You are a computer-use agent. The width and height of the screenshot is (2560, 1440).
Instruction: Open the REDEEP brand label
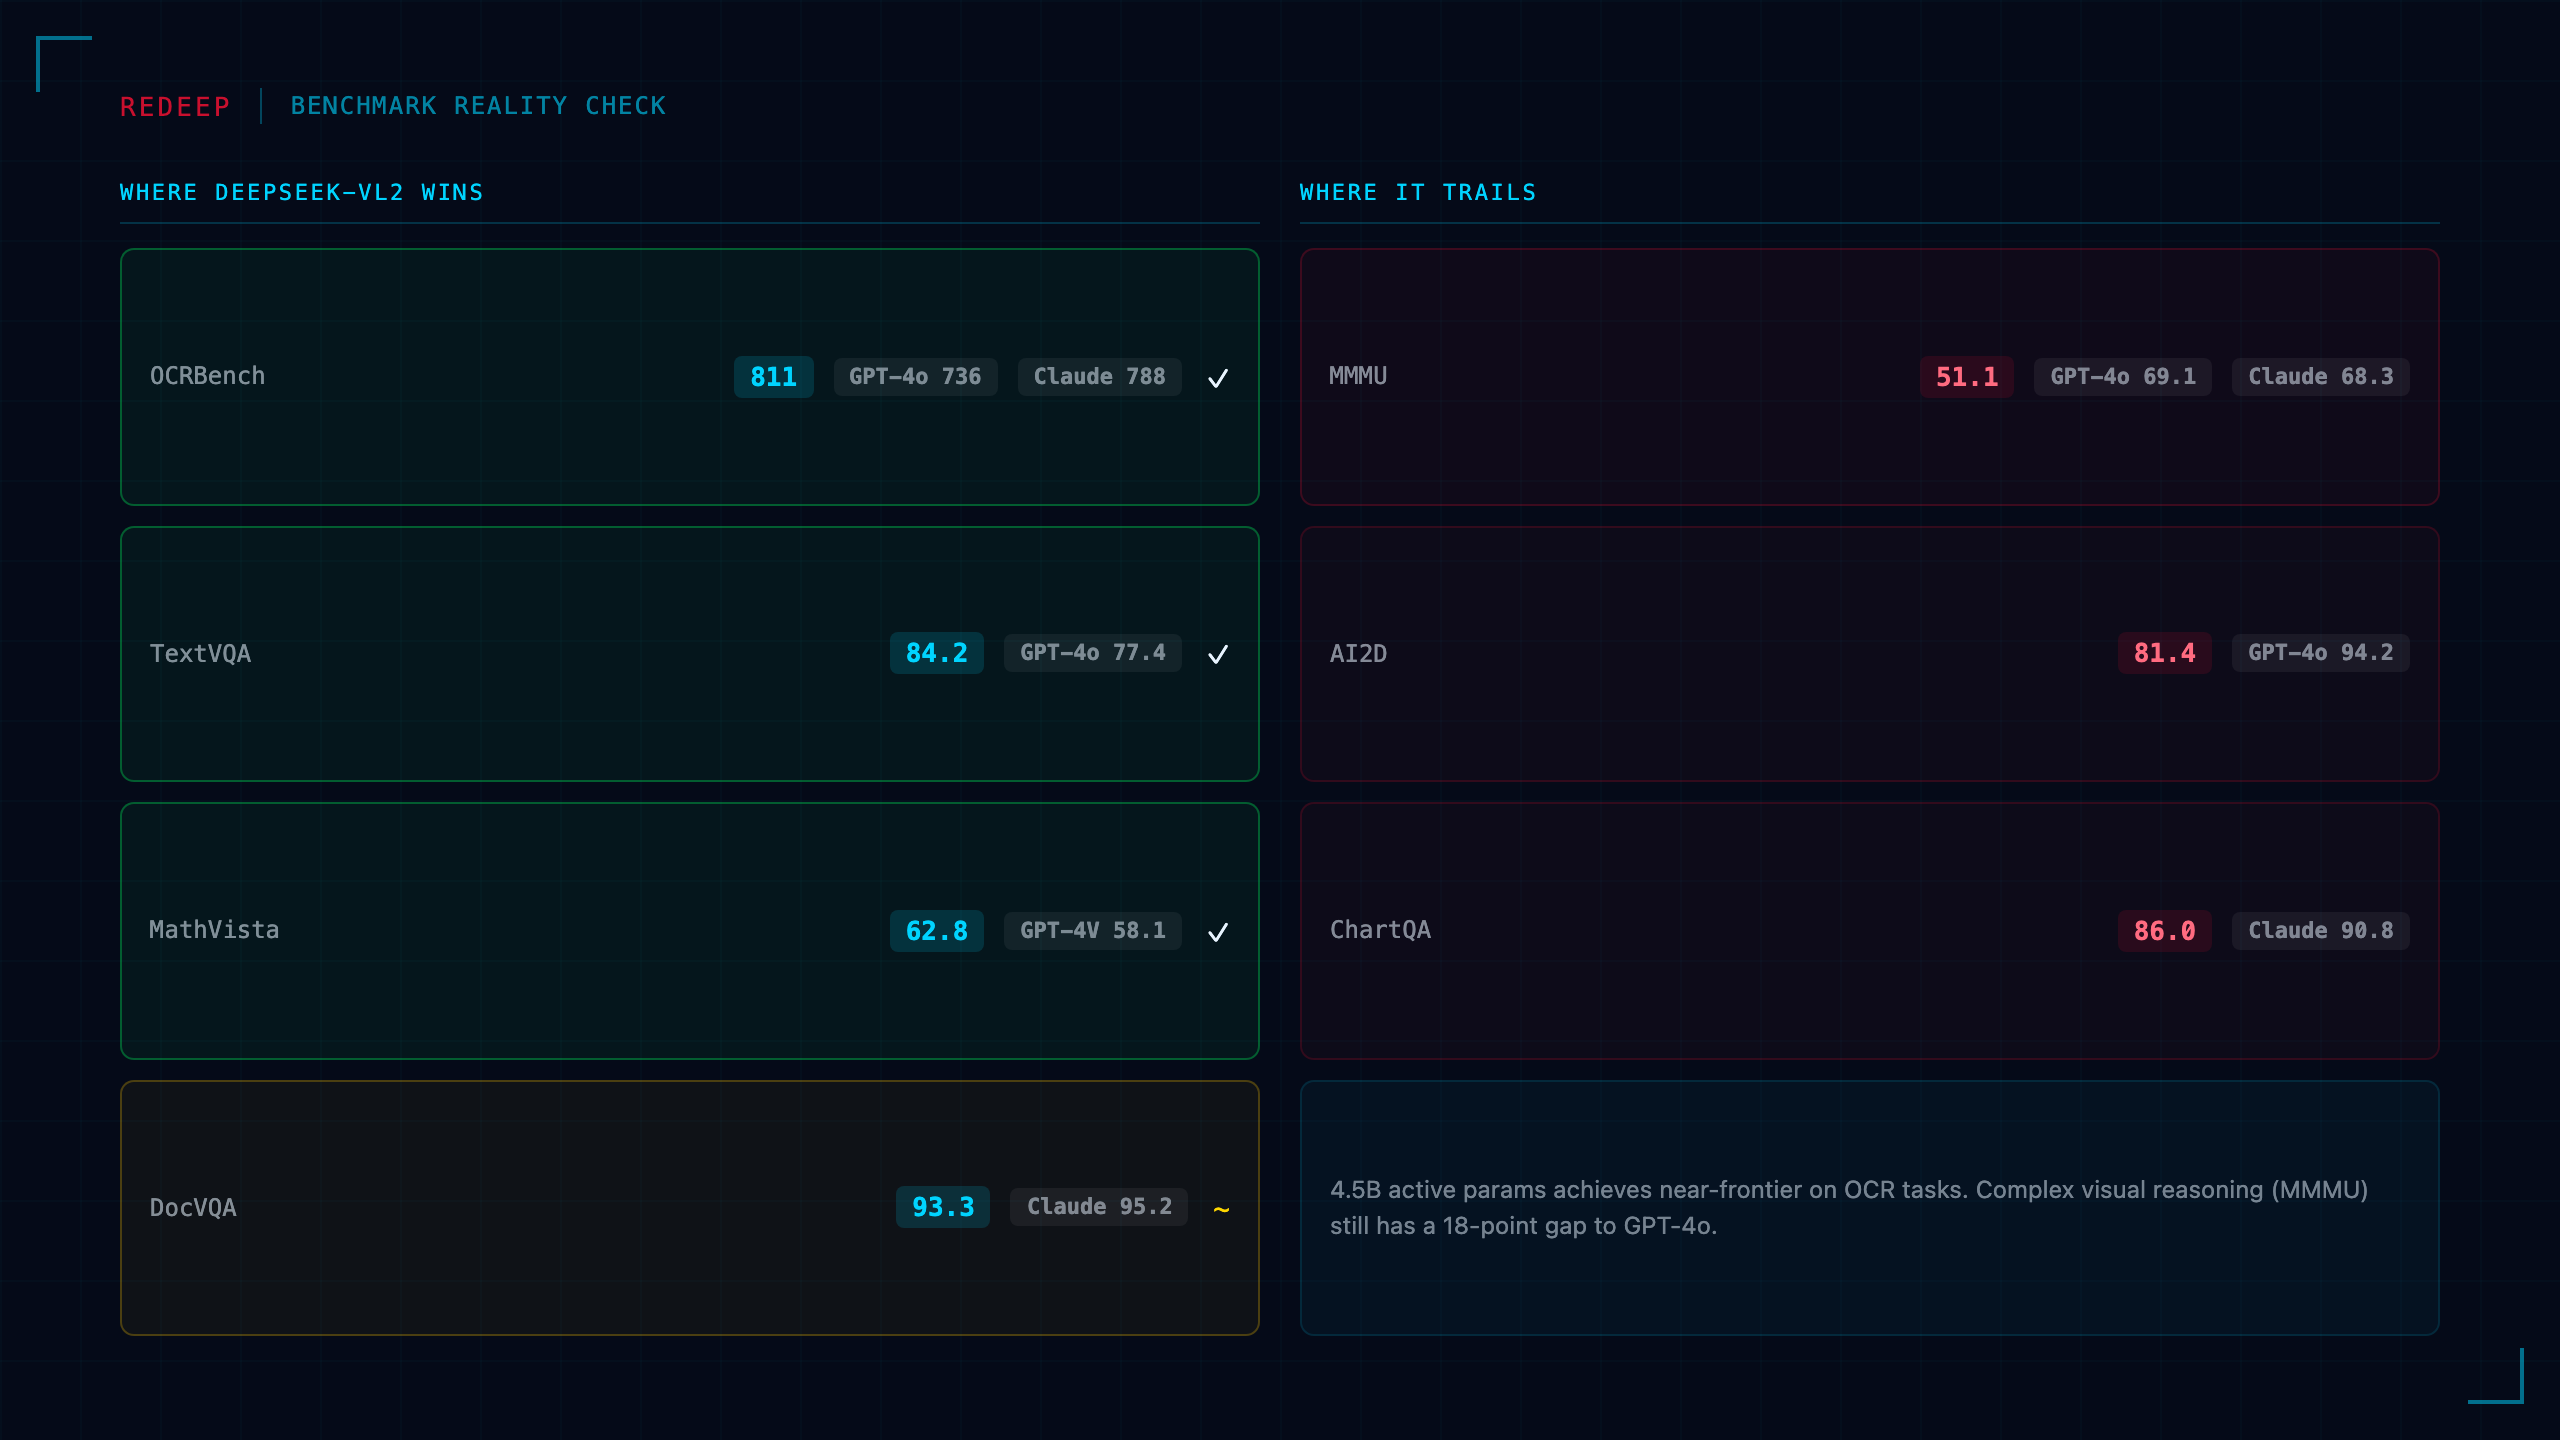point(175,106)
